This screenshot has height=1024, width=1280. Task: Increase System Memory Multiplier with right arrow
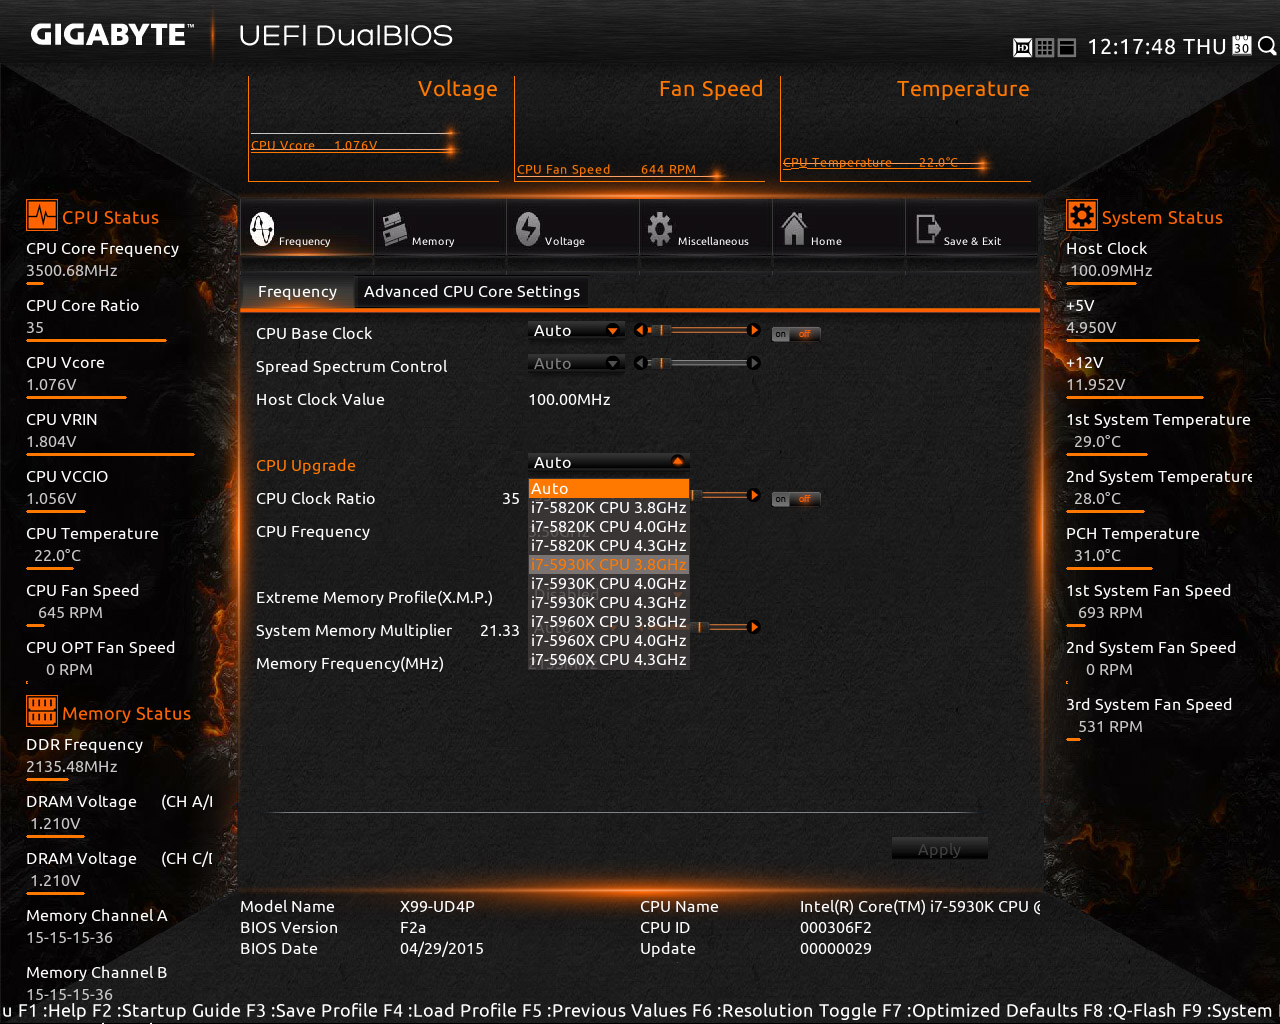pyautogui.click(x=755, y=627)
